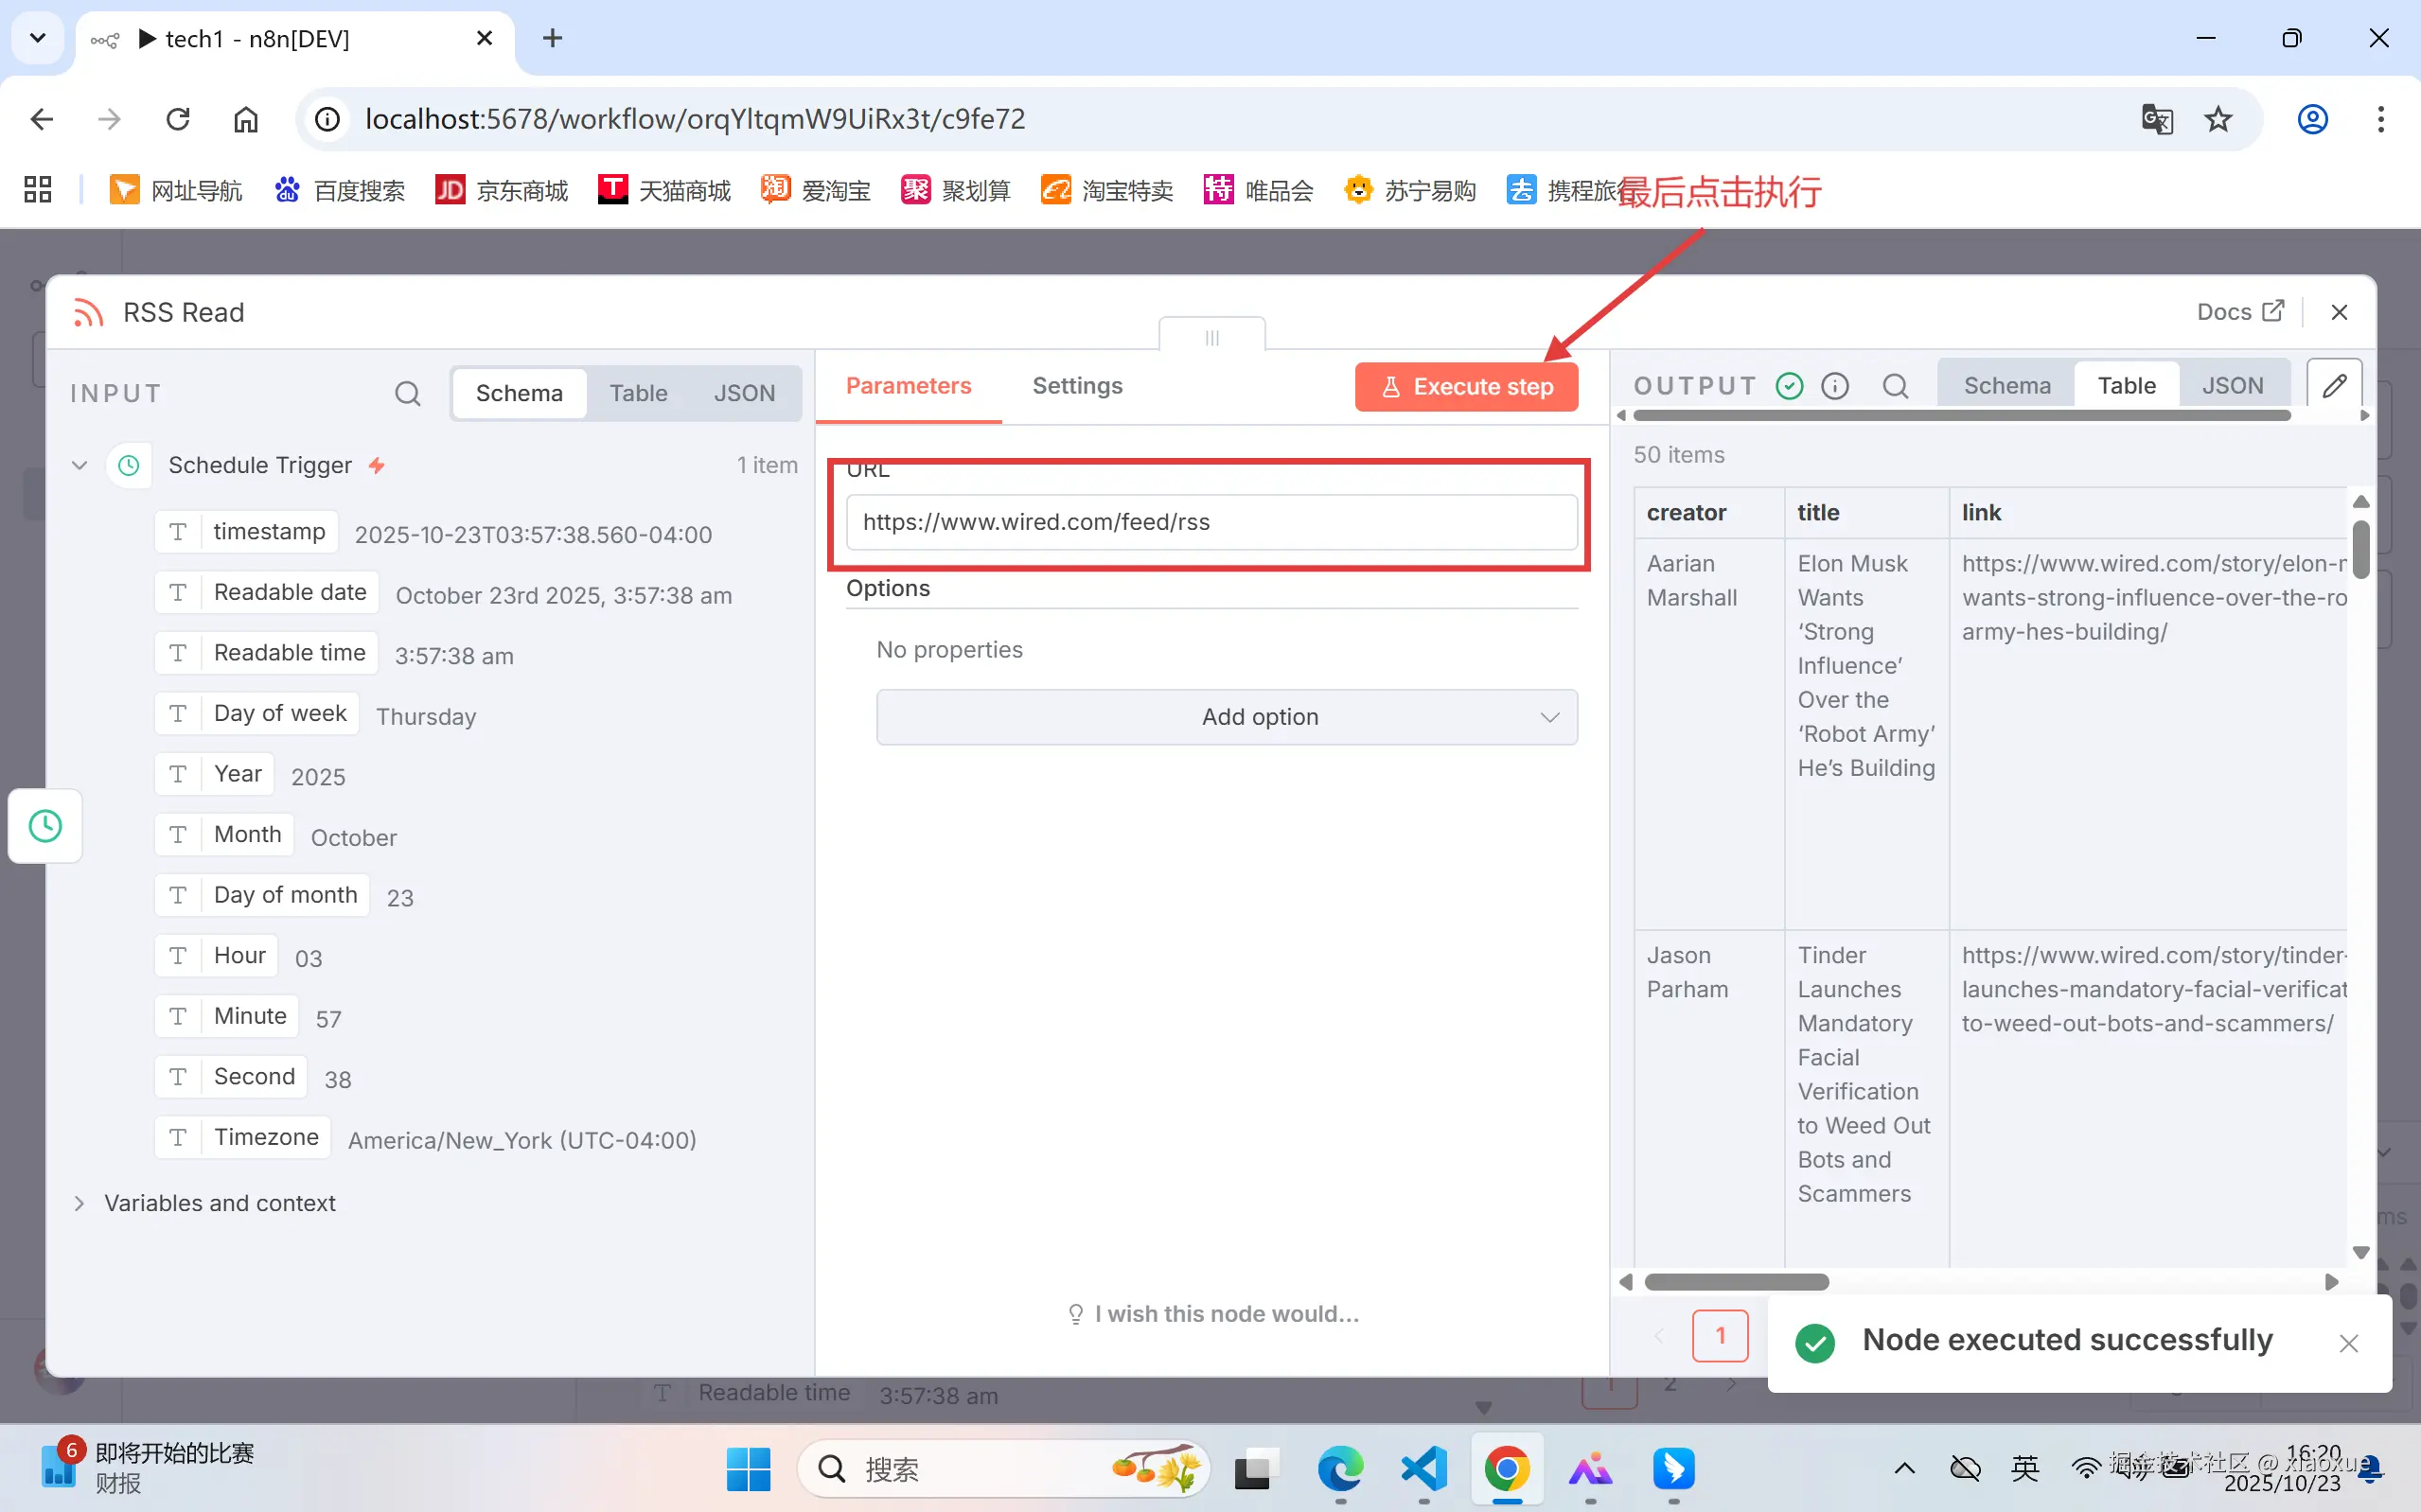This screenshot has width=2421, height=1512.
Task: Click the Execute step button
Action: (x=1466, y=387)
